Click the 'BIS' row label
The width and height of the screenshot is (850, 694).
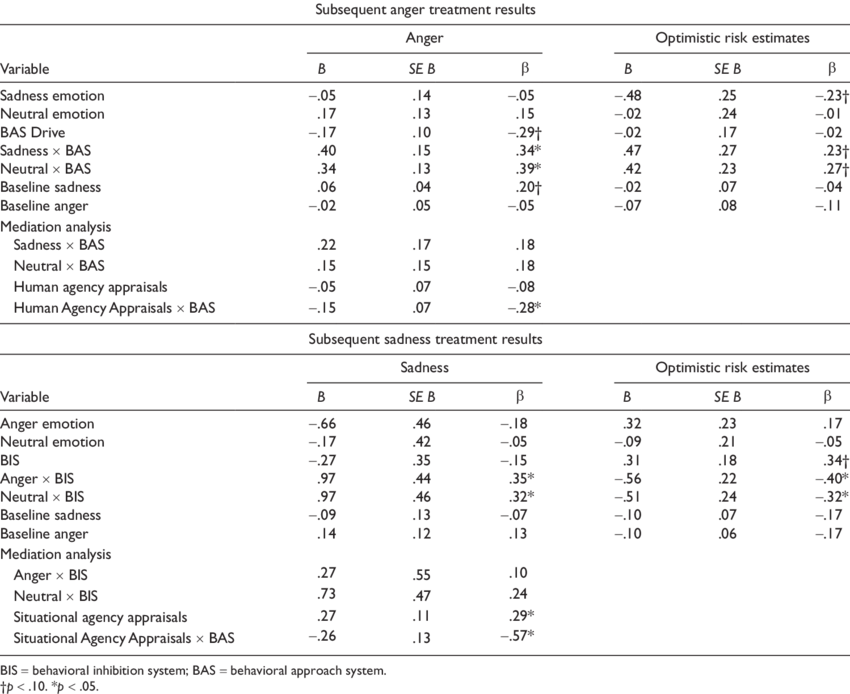[x=10, y=461]
